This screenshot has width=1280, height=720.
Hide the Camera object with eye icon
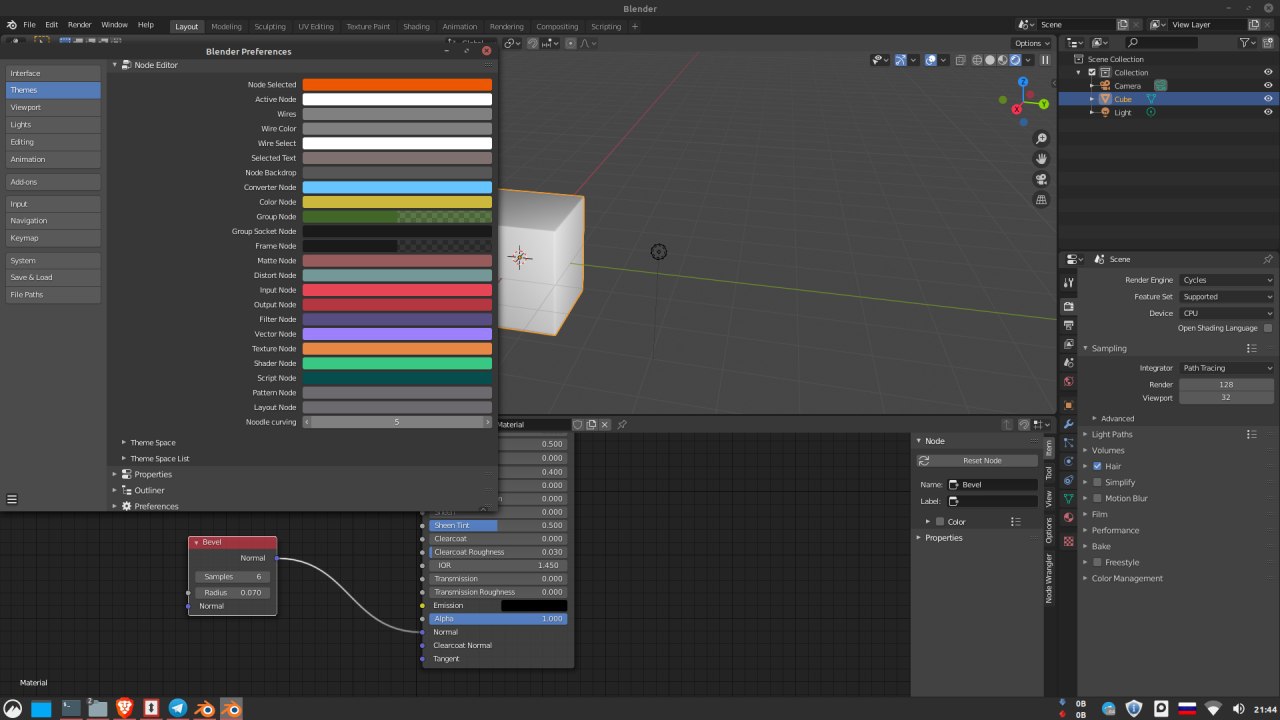tap(1268, 85)
